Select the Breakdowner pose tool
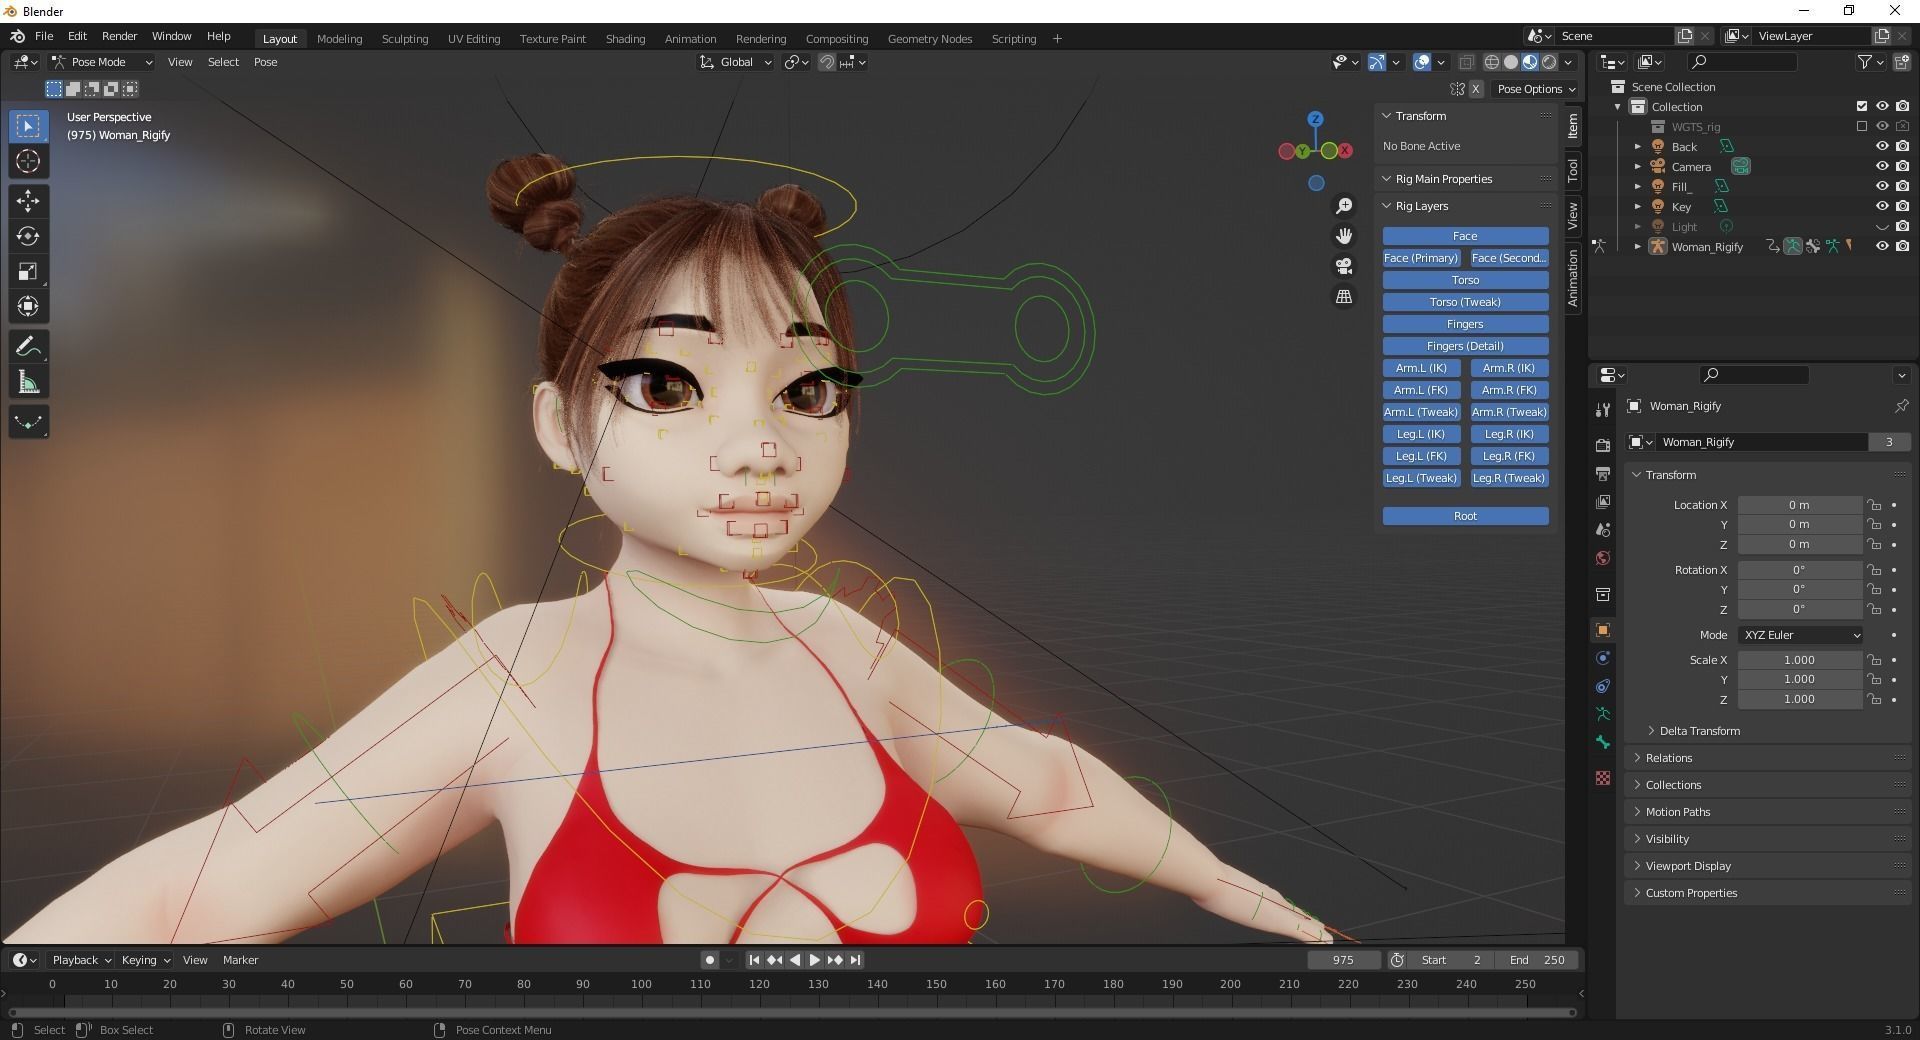Screen dimensions: 1920x1040 pos(28,422)
